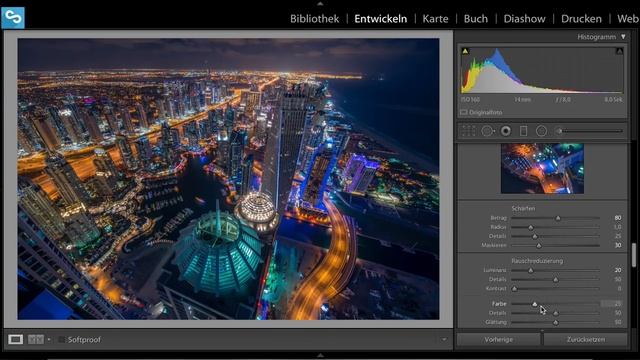Toggle filmstrip via bottom arrow

click(320, 356)
